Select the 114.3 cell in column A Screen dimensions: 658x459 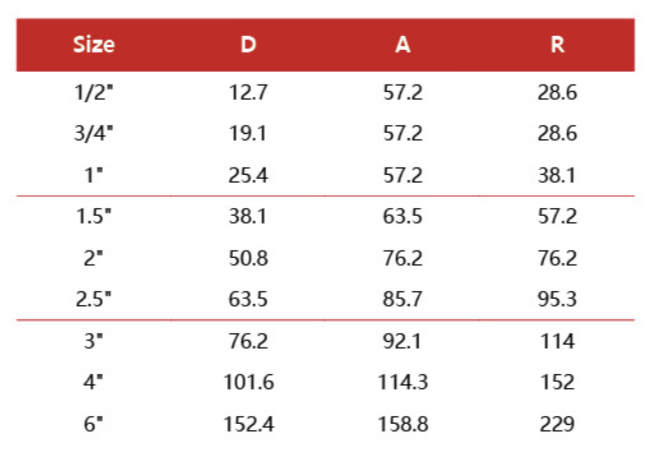click(403, 383)
